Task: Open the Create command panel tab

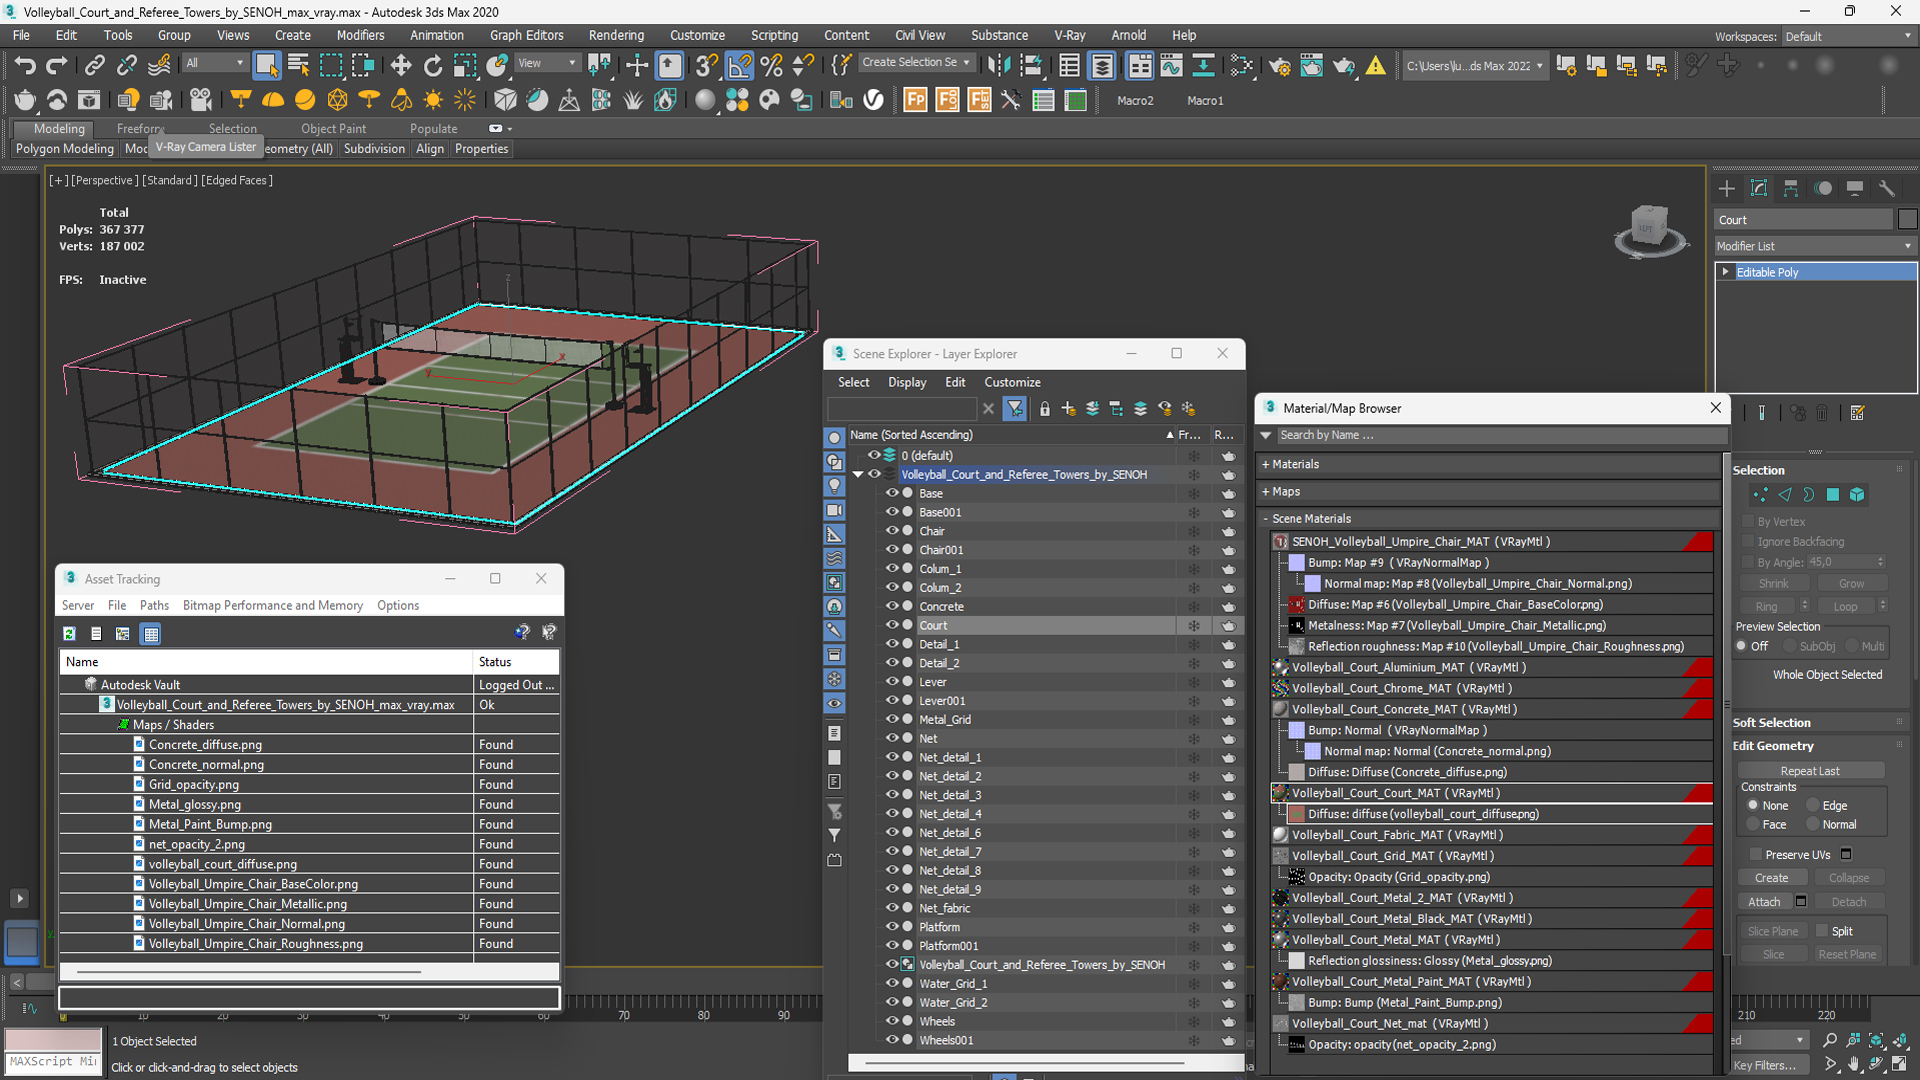Action: [x=1727, y=189]
